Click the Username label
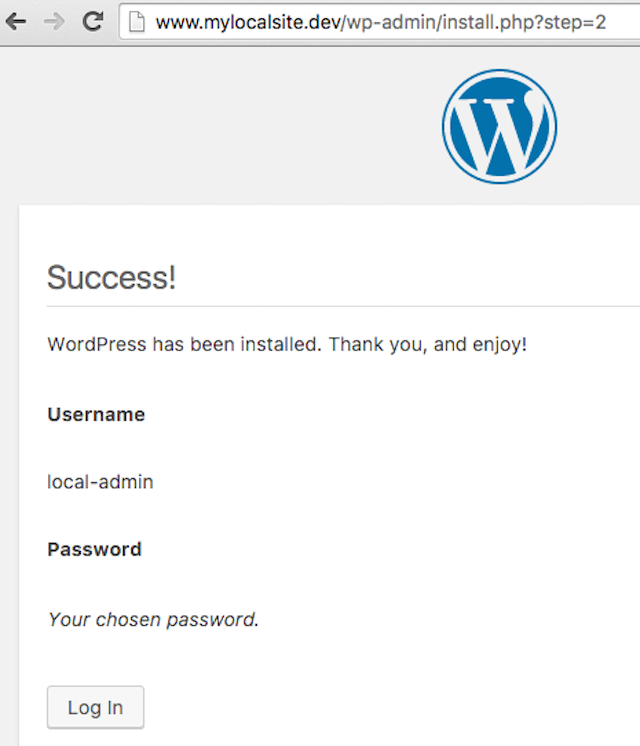640x746 pixels. point(96,414)
